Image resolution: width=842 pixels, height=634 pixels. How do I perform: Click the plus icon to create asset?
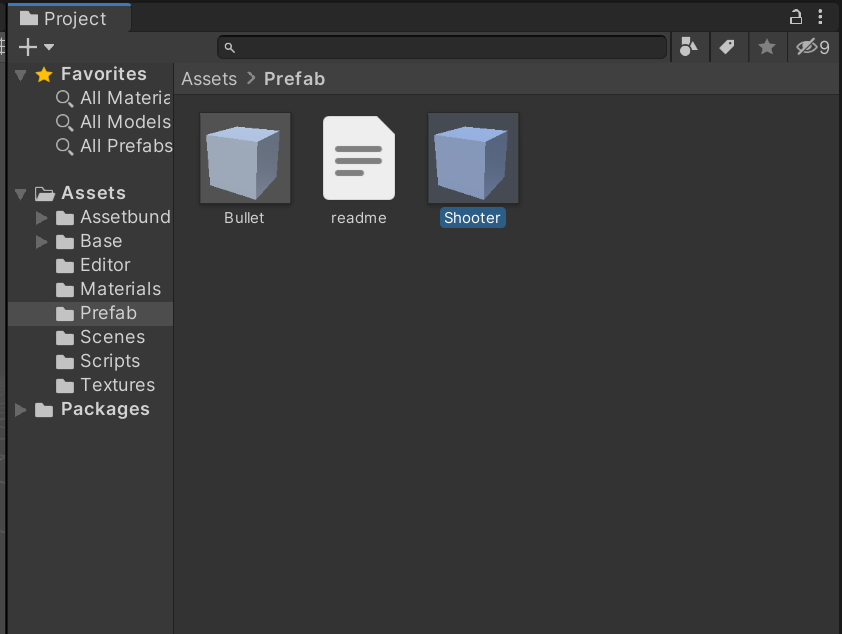coord(27,47)
